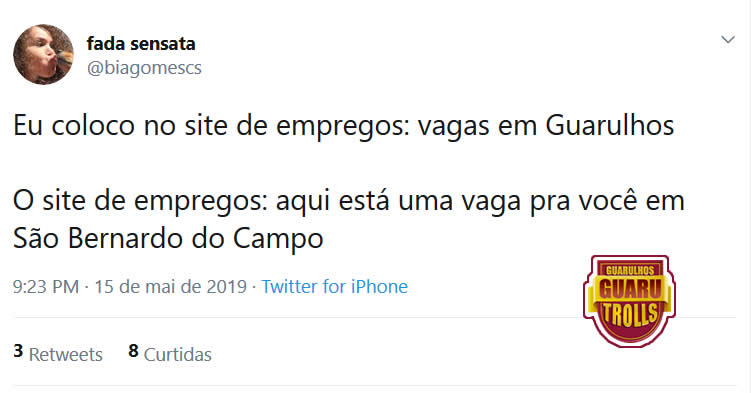Click the 9:23 PM timestamp
This screenshot has height=393, width=751.
coord(46,286)
